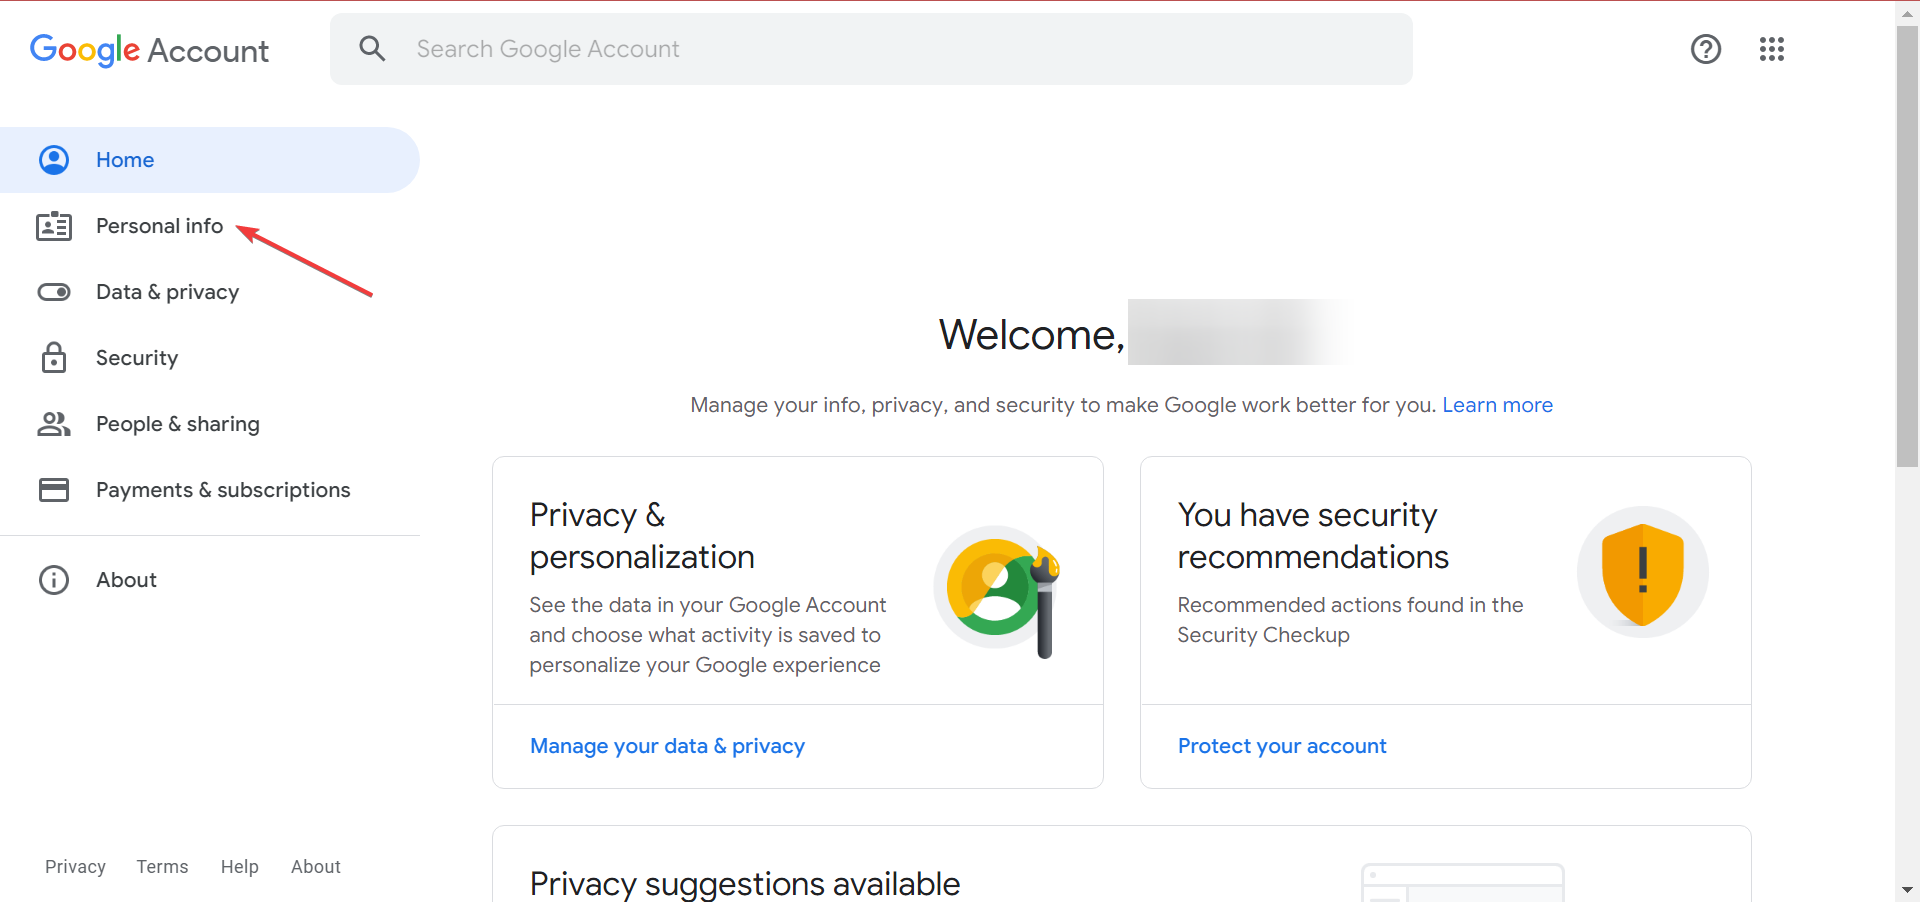Follow the Learn more link

1497,405
